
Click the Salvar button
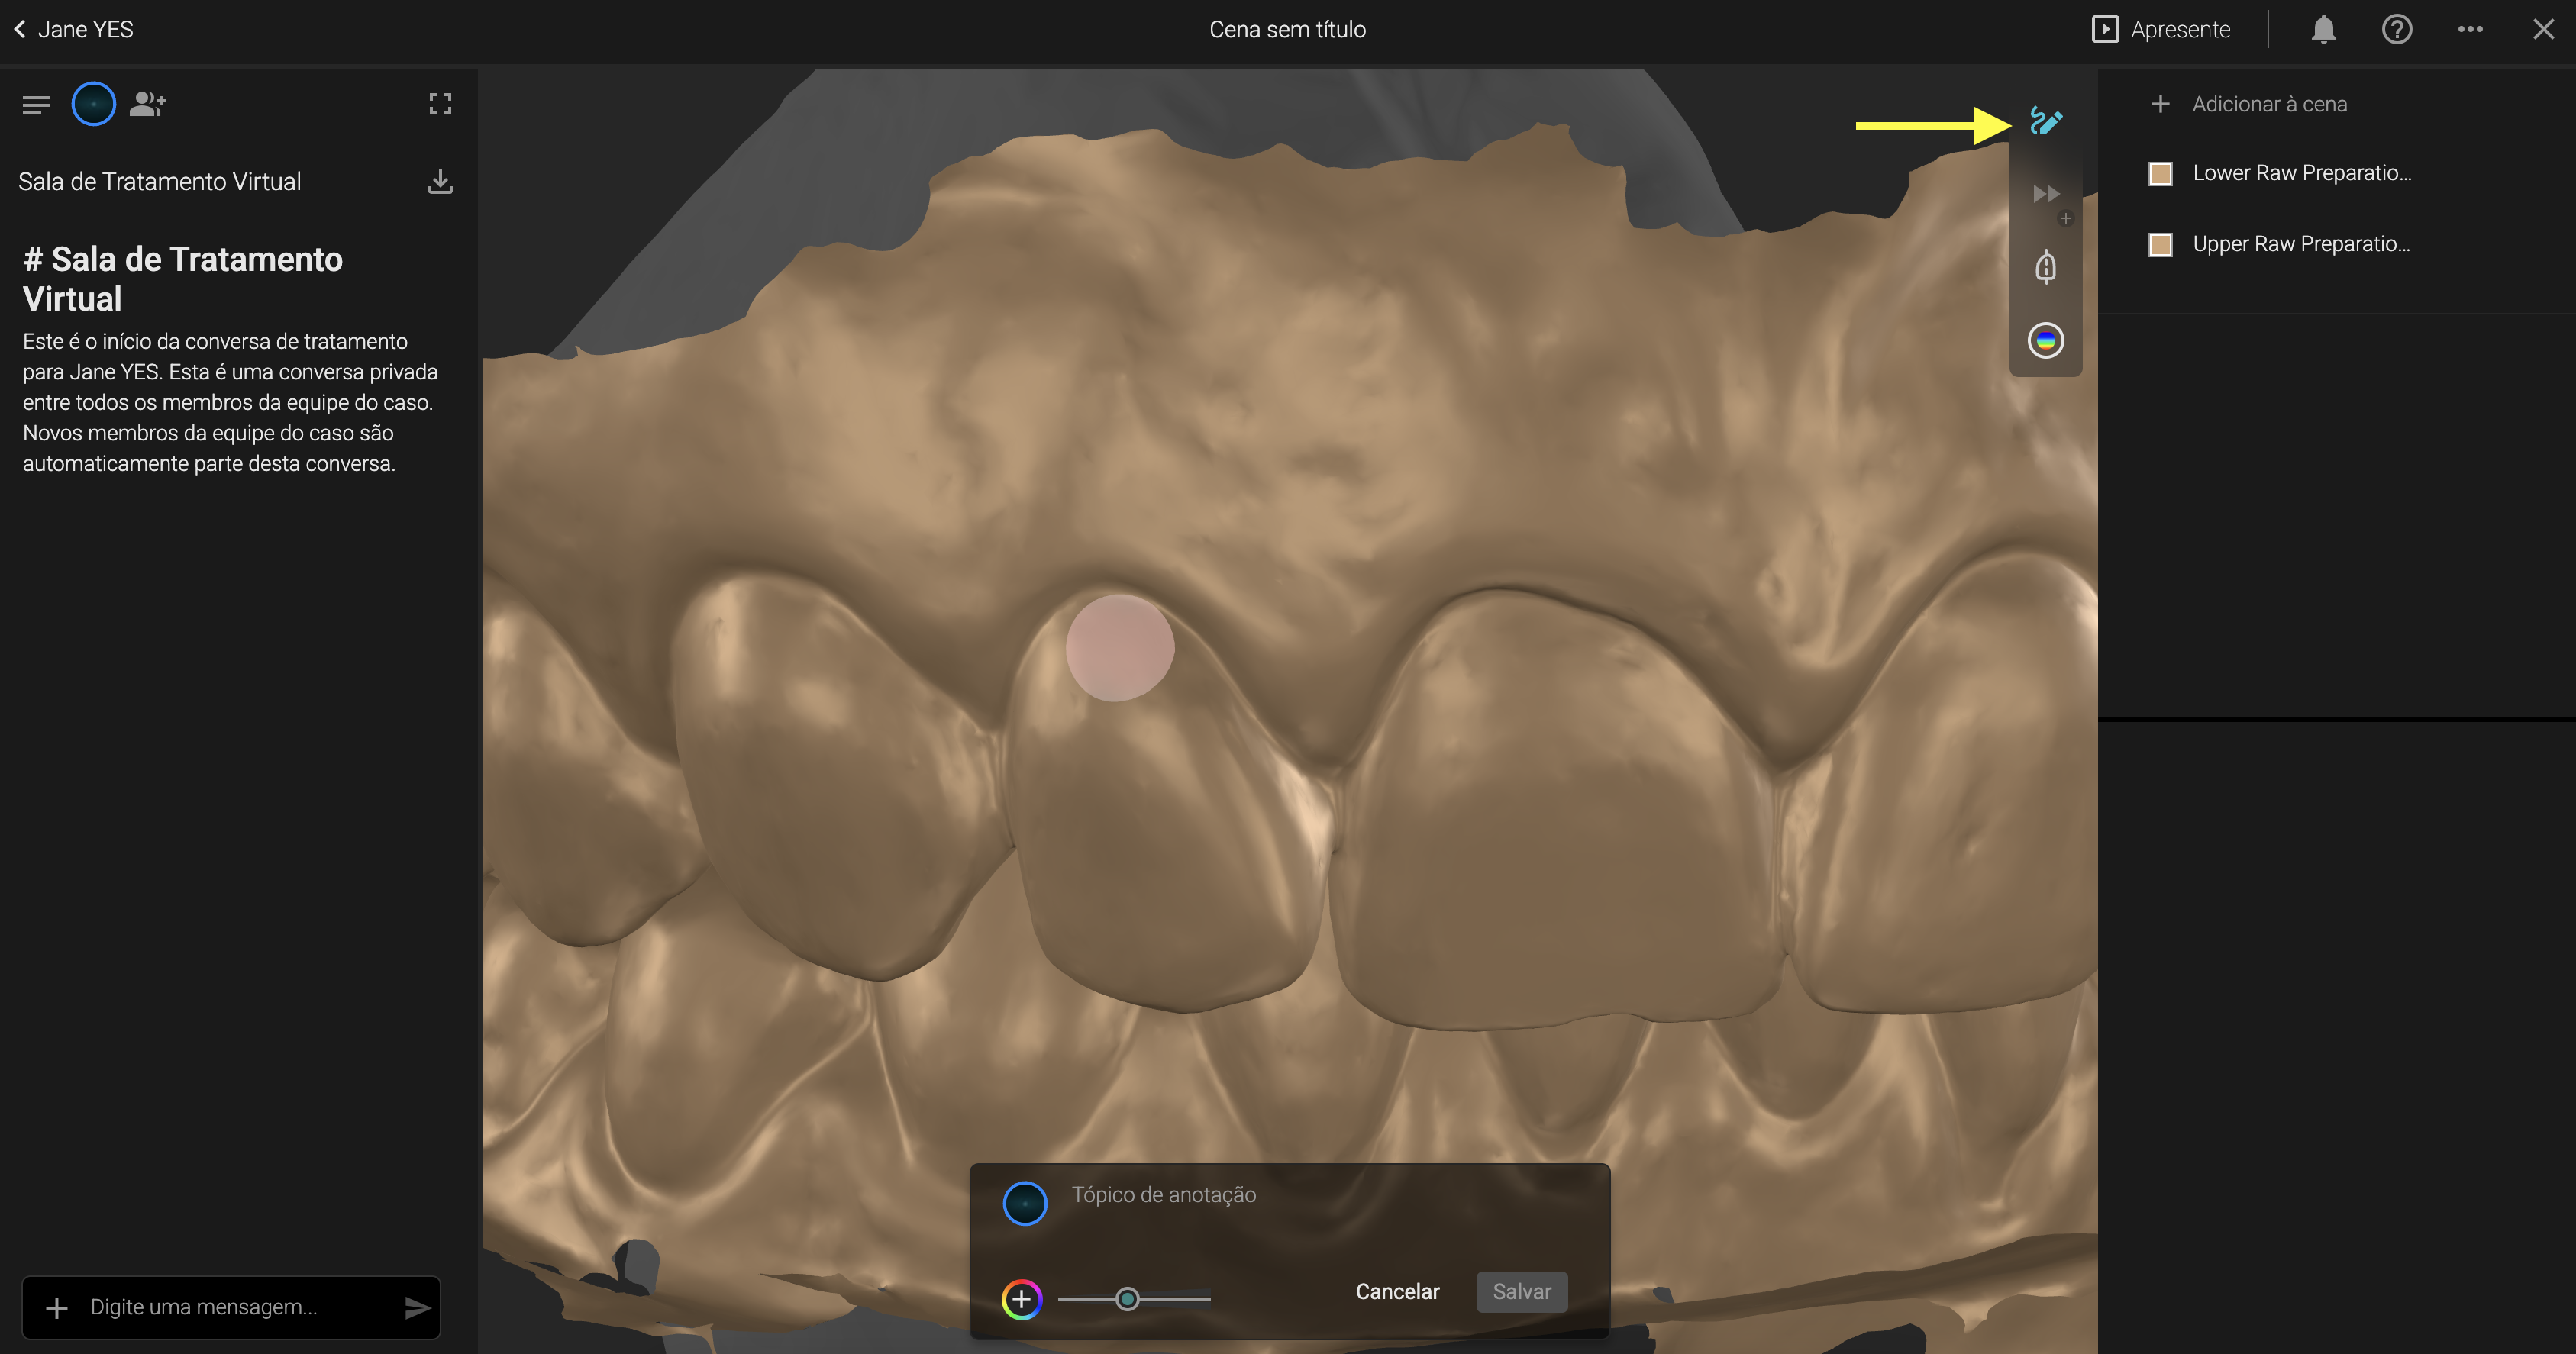[x=1521, y=1292]
